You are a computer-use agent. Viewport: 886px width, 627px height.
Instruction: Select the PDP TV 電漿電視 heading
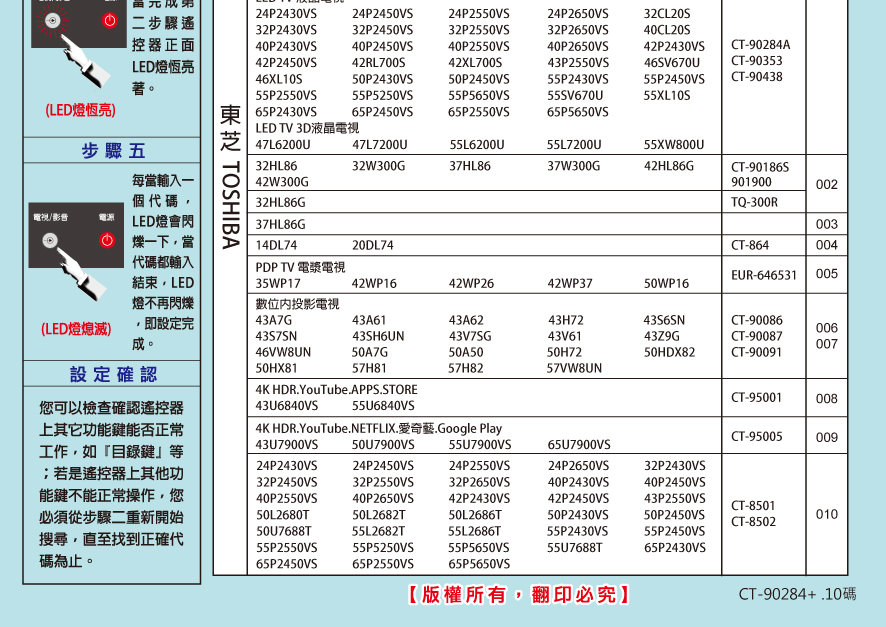[x=300, y=267]
